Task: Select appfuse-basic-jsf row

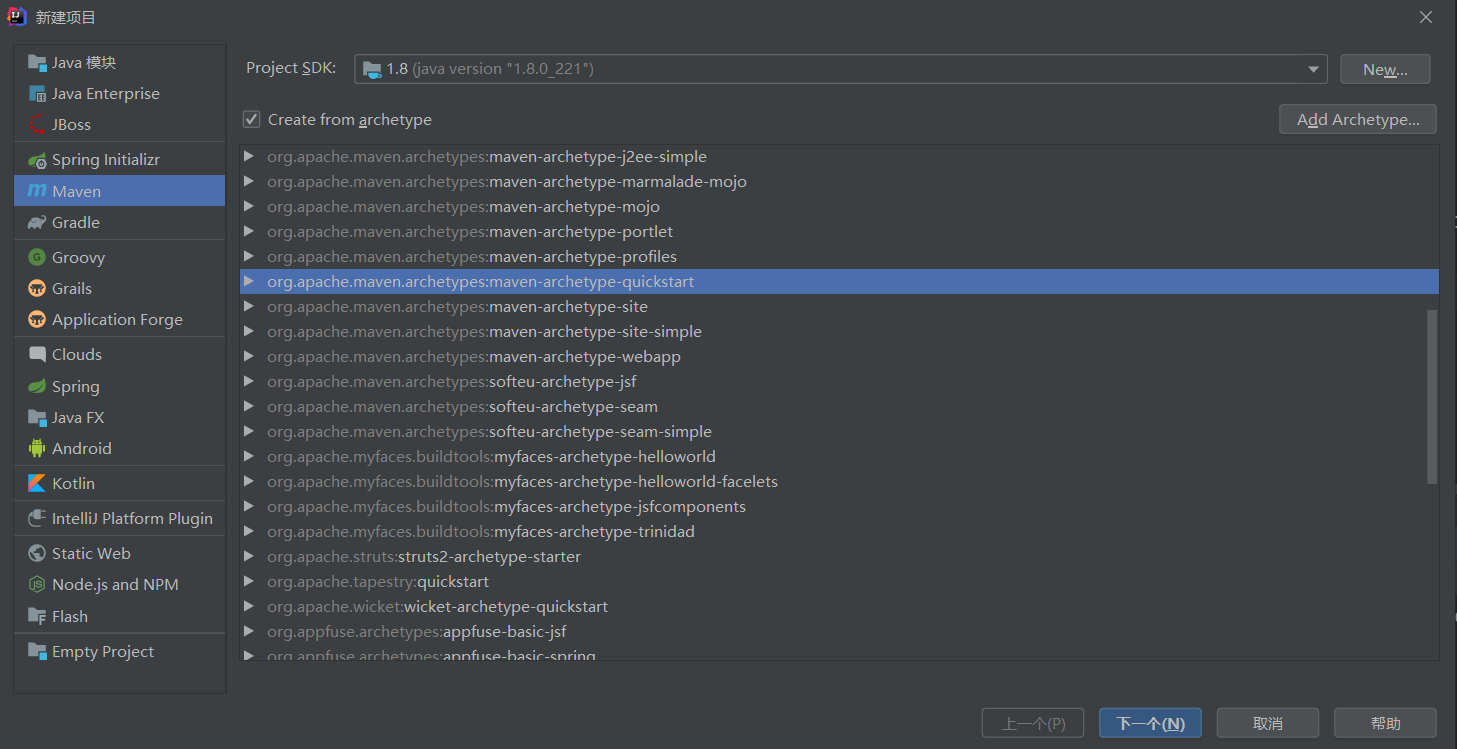Action: tap(840, 632)
